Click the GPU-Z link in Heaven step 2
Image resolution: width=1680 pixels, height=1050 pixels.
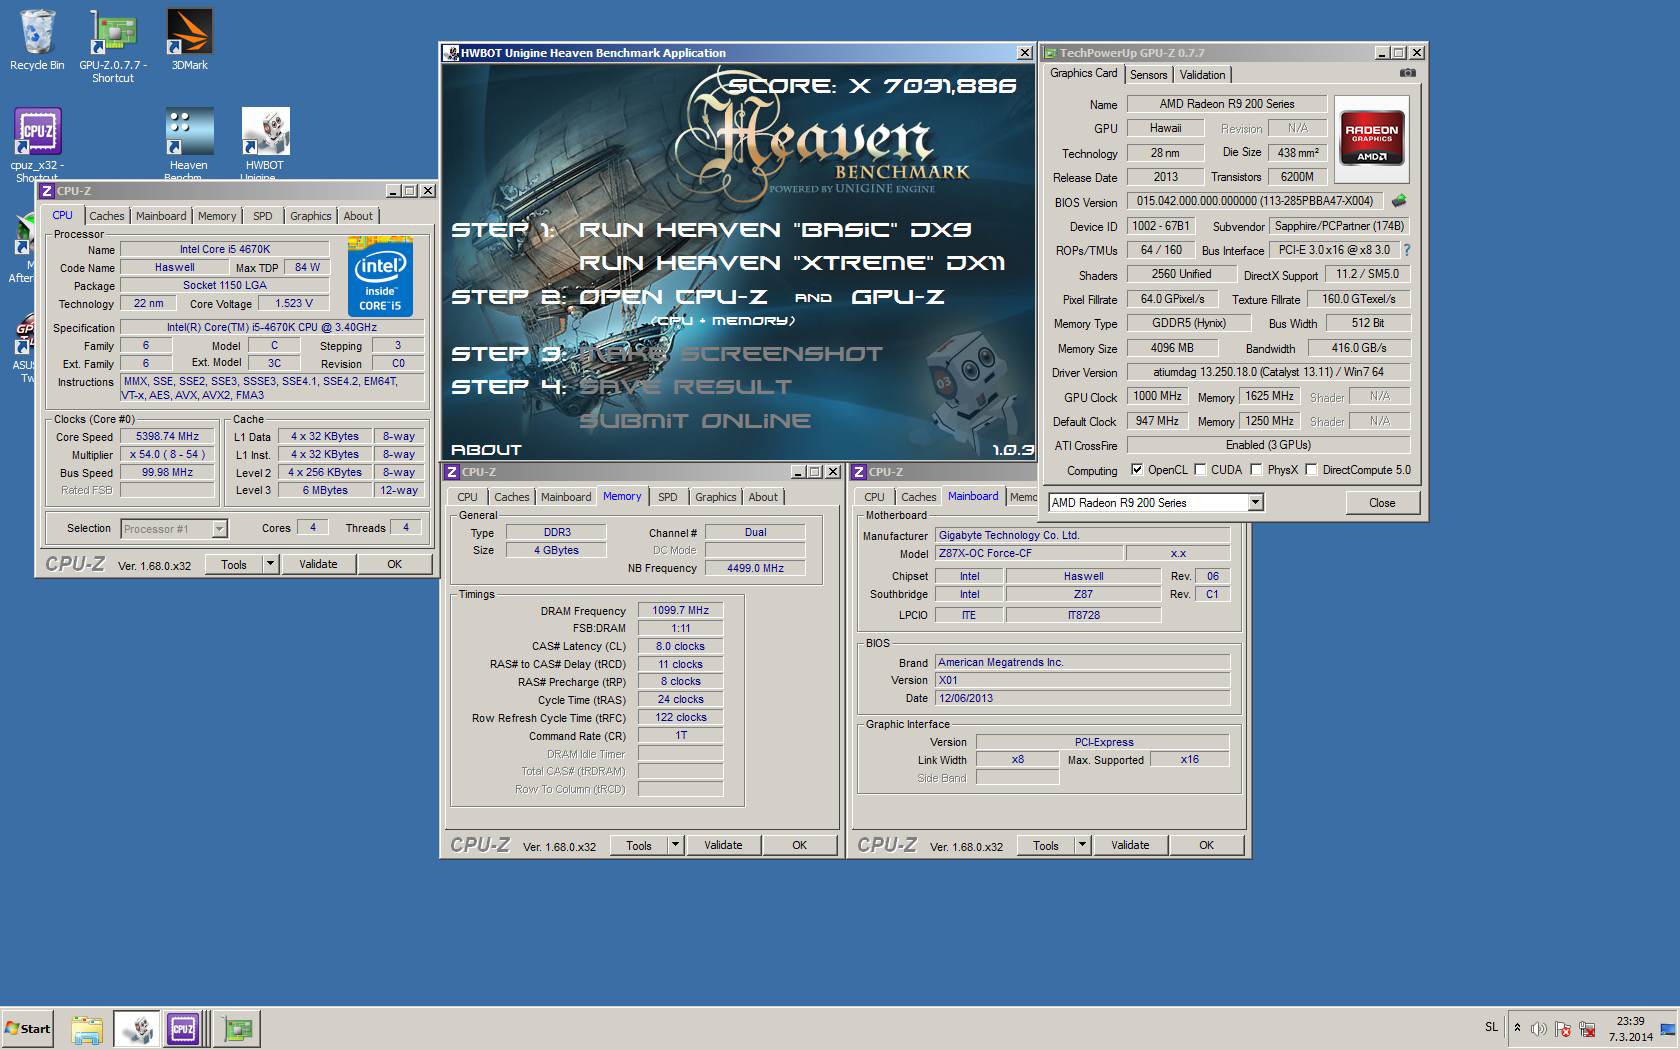tap(898, 297)
